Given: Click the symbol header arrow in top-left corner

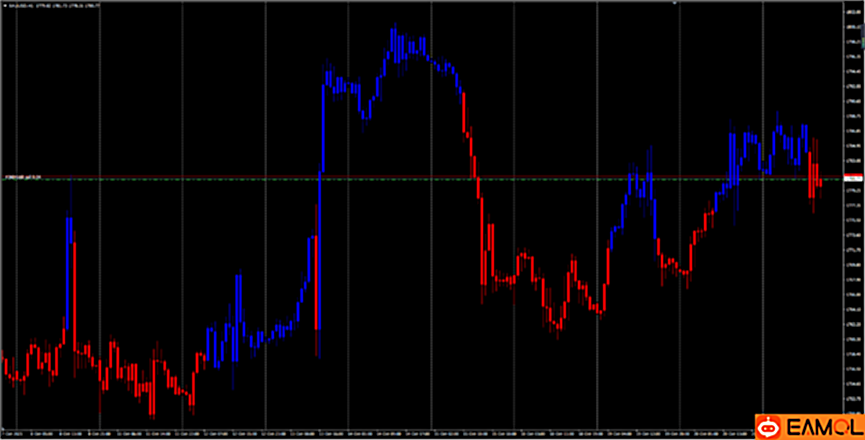Looking at the screenshot, I should click(x=4, y=5).
